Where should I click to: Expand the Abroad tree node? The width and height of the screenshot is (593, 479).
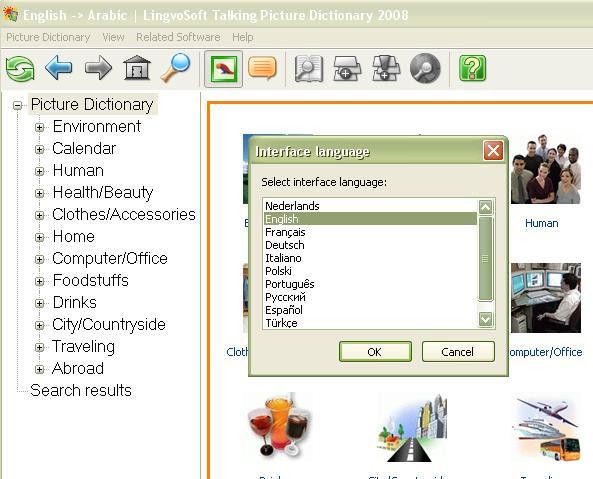point(39,369)
